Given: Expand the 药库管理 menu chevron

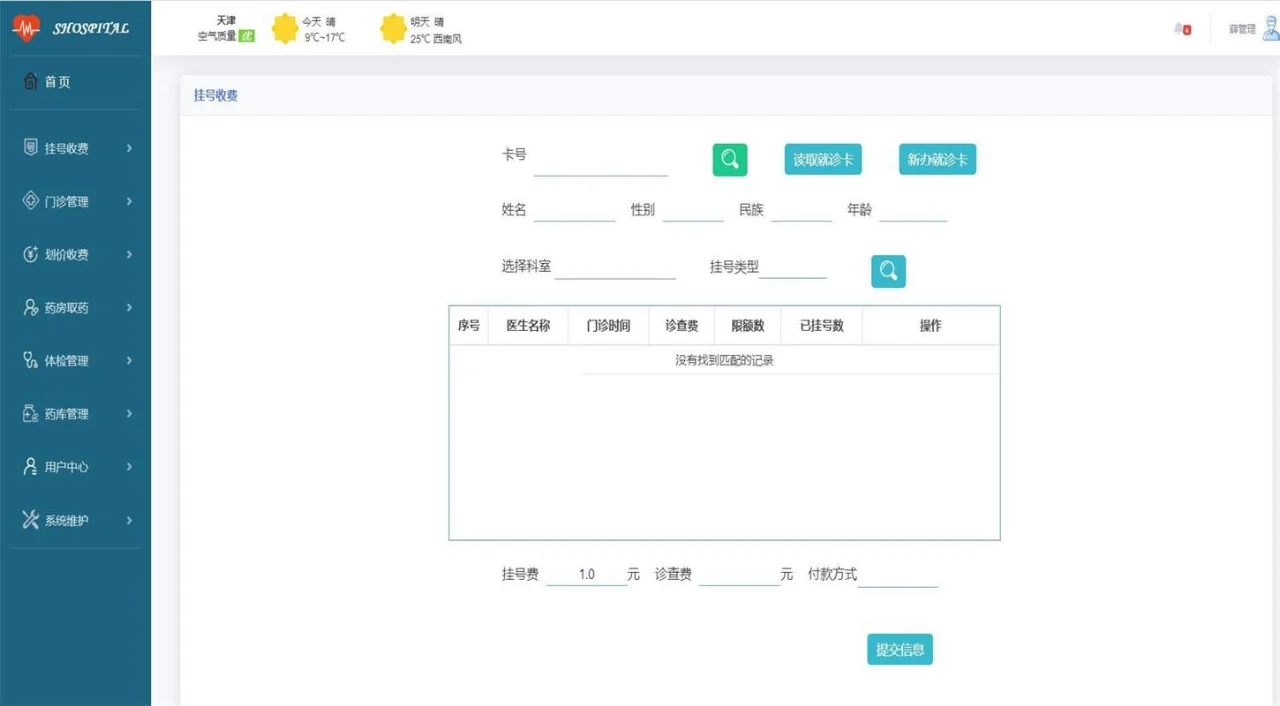Looking at the screenshot, I should point(130,414).
